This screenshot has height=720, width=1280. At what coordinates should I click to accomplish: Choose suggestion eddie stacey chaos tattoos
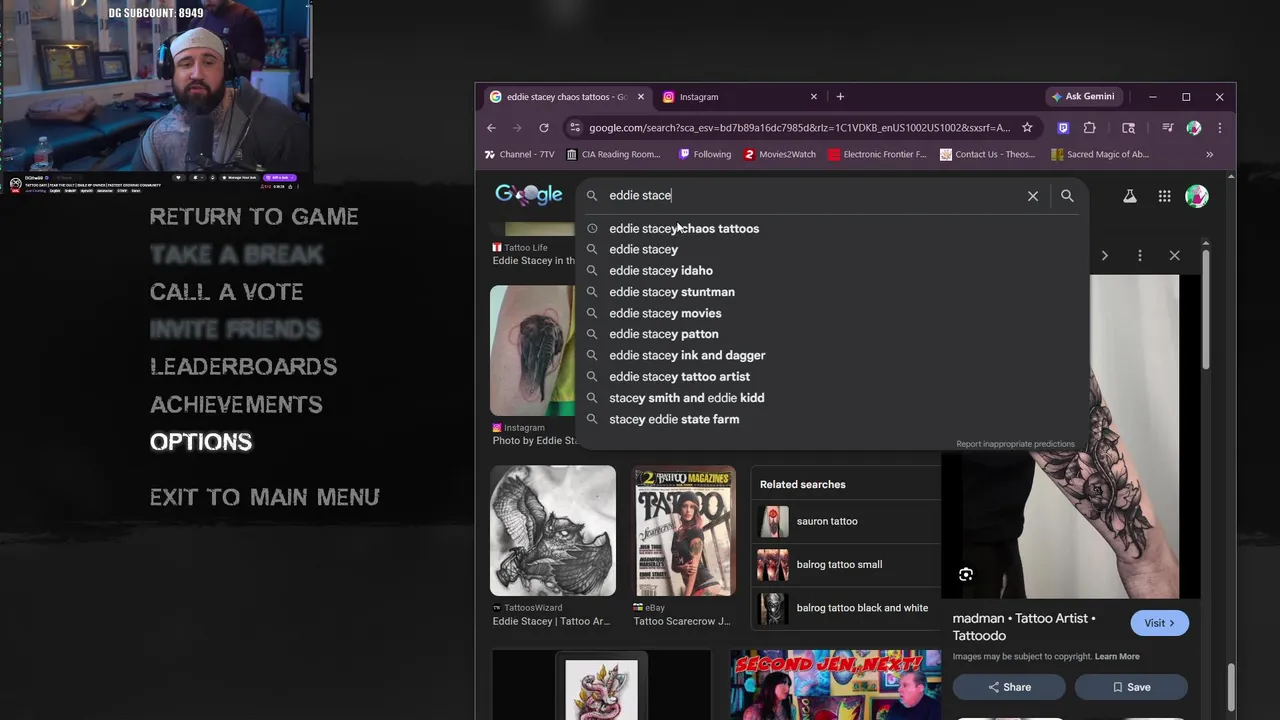click(831, 229)
